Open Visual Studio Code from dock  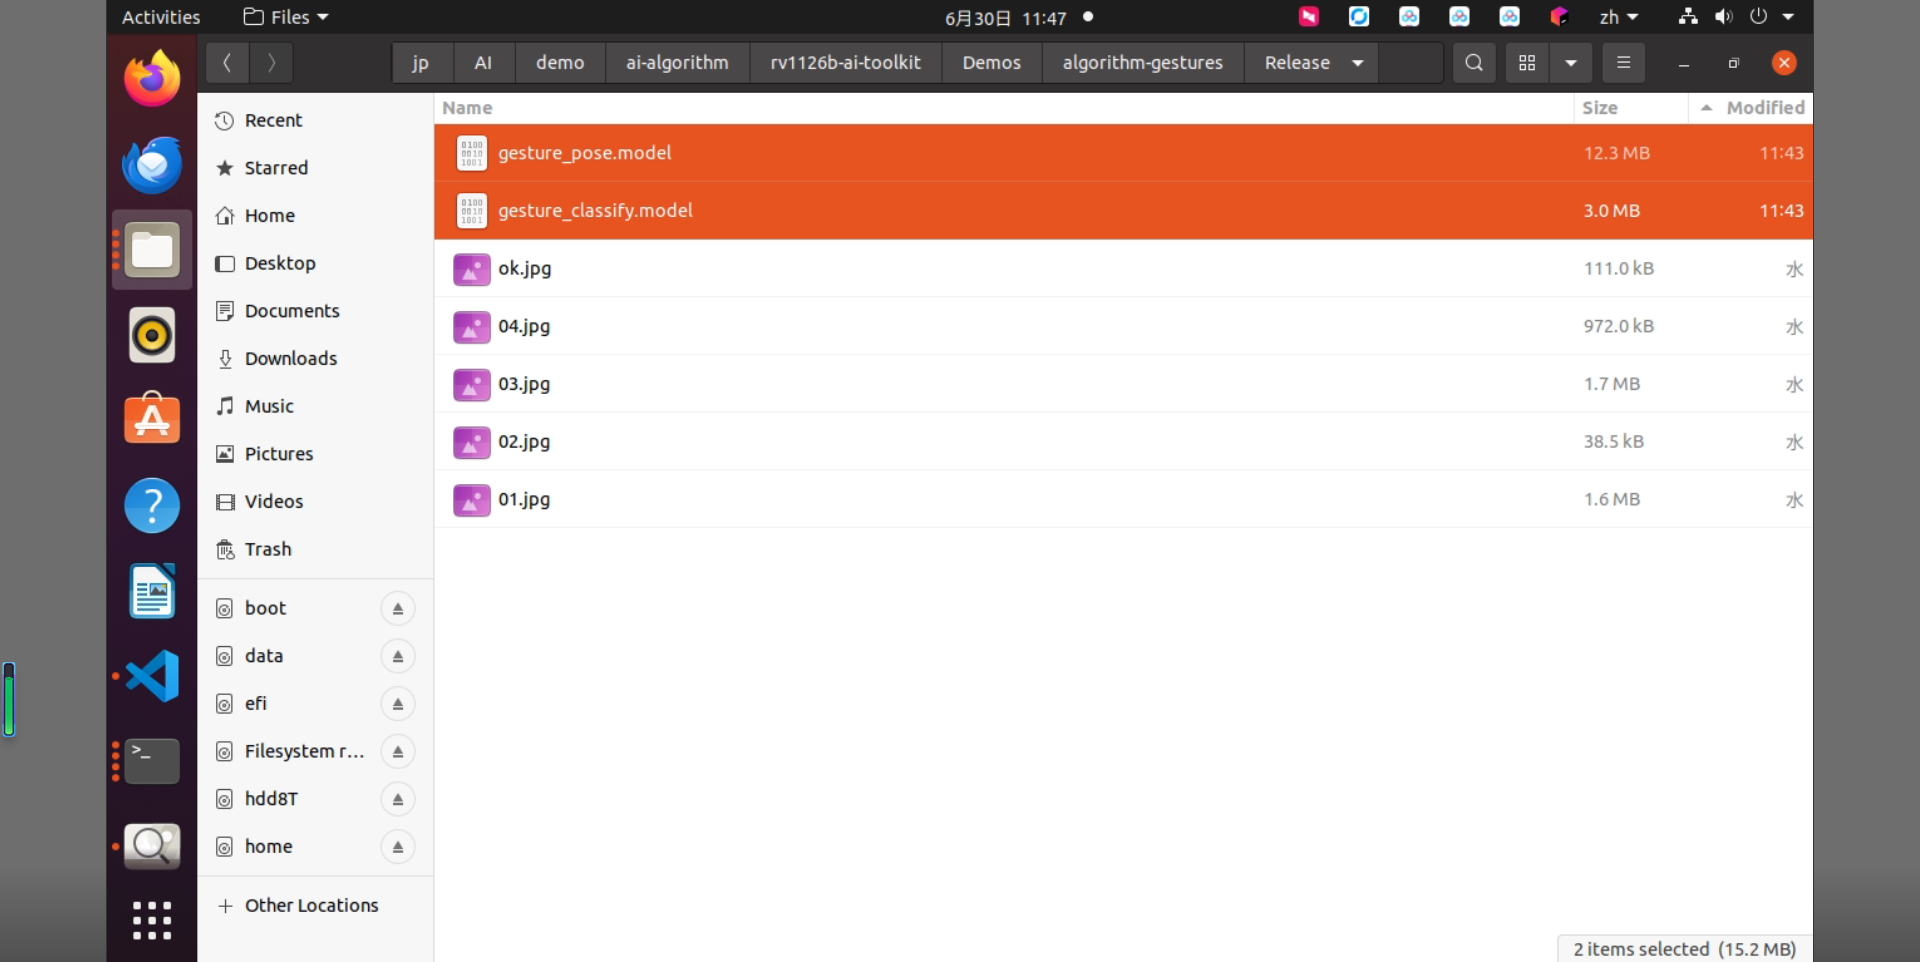[x=152, y=676]
